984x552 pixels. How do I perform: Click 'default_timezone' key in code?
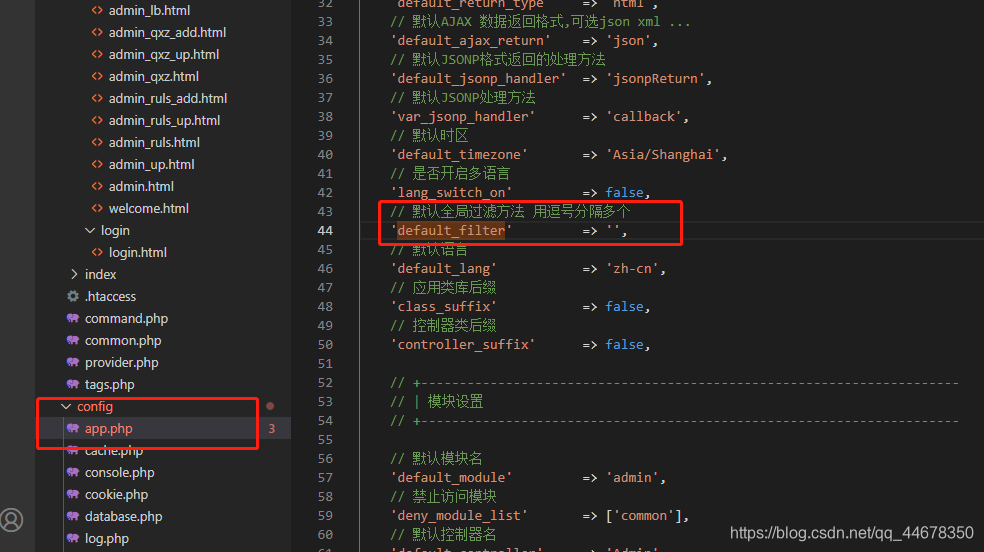(x=459, y=154)
